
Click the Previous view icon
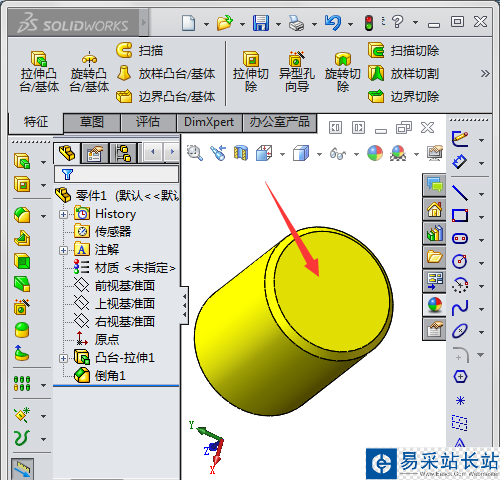pos(218,153)
